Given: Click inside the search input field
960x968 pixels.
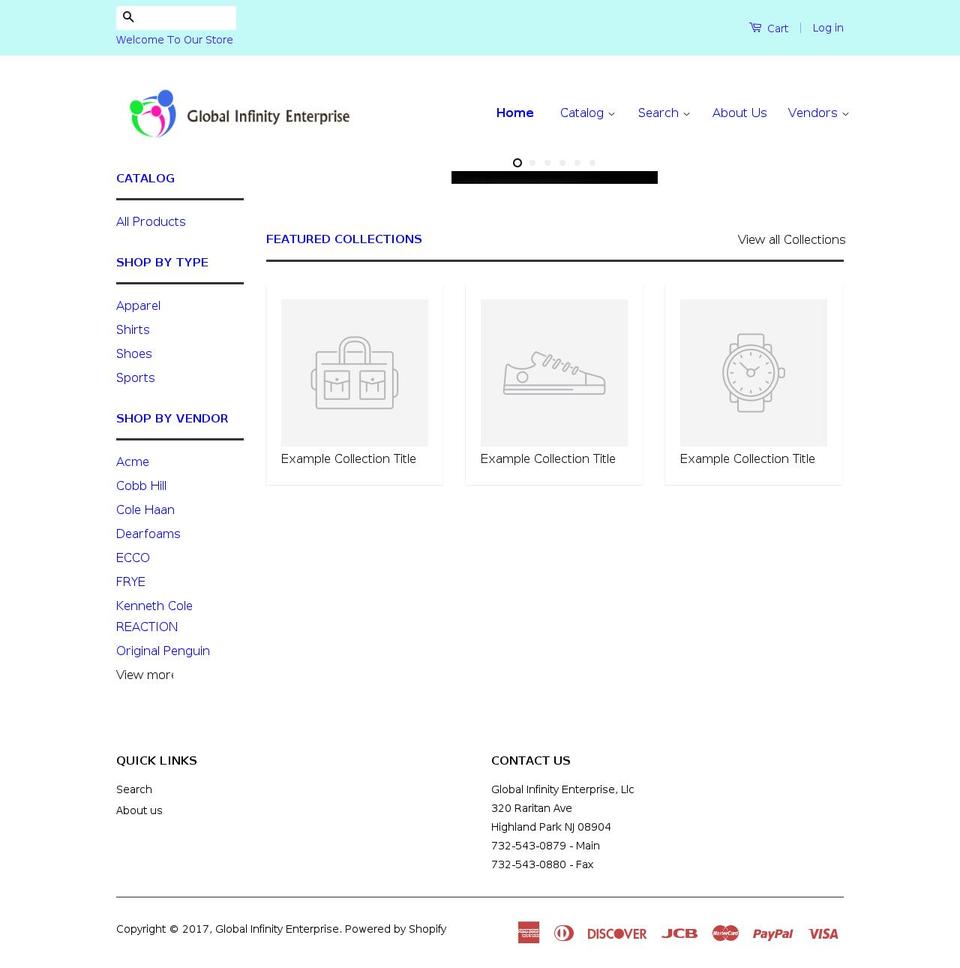Looking at the screenshot, I should tap(185, 17).
